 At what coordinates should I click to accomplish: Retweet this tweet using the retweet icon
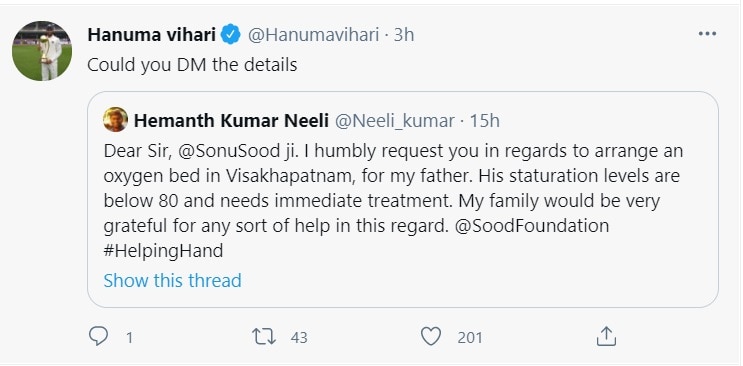[264, 337]
